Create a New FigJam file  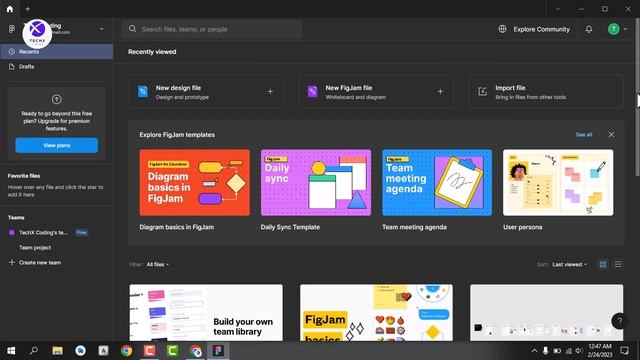(x=376, y=92)
